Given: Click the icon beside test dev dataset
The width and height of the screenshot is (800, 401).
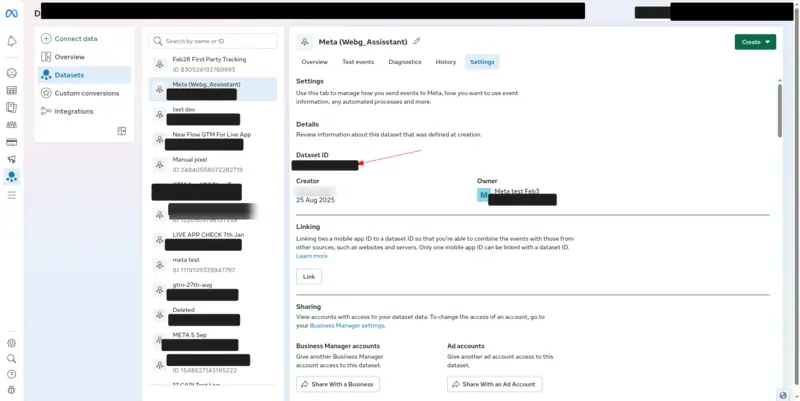Looking at the screenshot, I should (x=160, y=114).
